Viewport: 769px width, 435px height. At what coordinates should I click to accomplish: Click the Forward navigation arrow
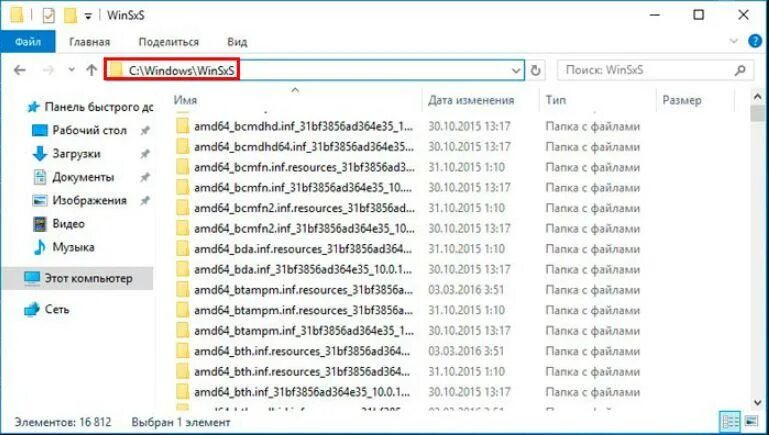(48, 70)
